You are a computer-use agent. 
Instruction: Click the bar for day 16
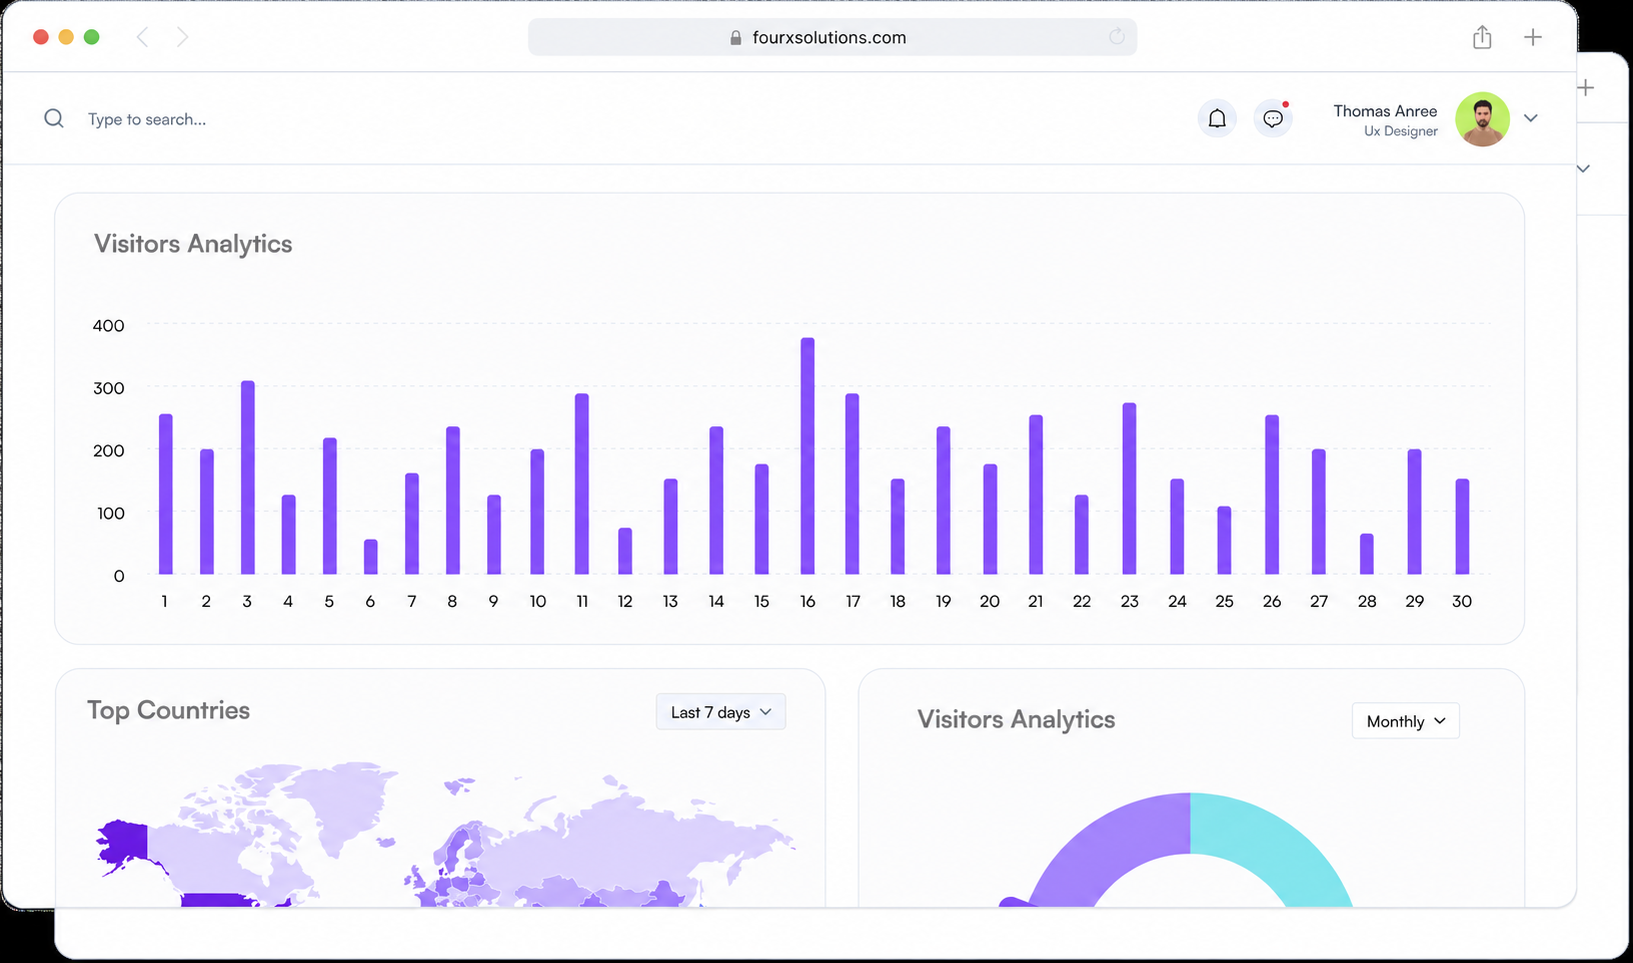pyautogui.click(x=808, y=456)
